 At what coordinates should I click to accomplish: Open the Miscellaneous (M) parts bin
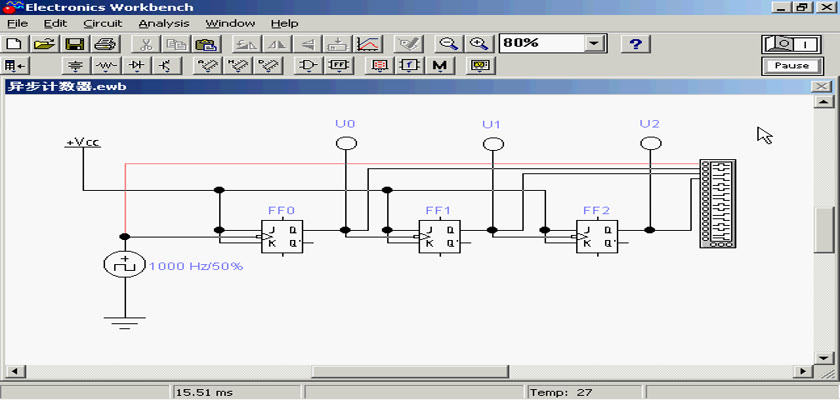point(439,66)
